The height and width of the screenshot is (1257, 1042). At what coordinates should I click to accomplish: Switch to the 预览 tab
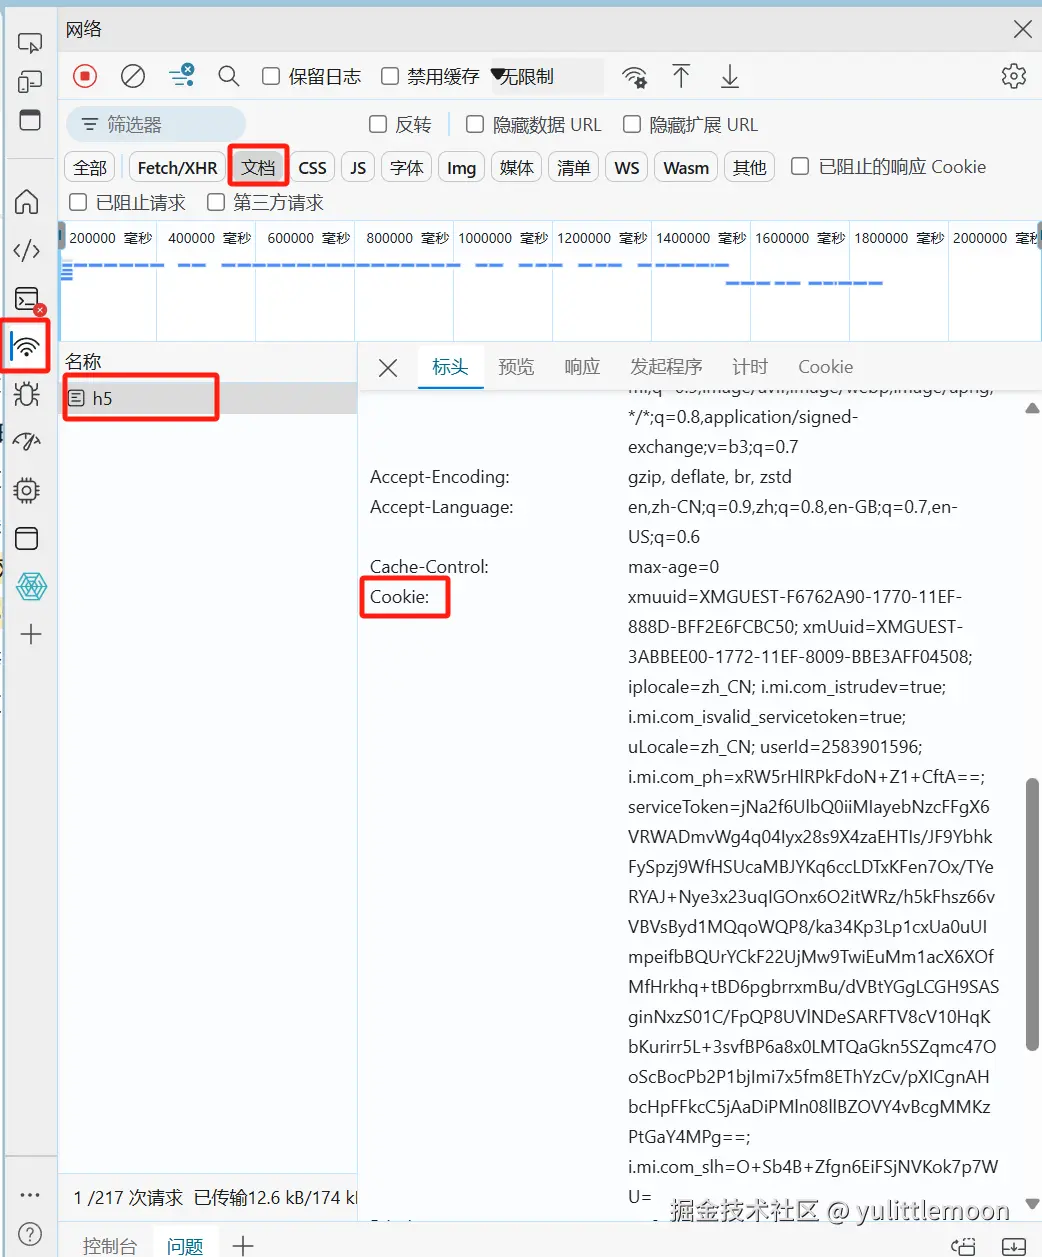(x=516, y=367)
